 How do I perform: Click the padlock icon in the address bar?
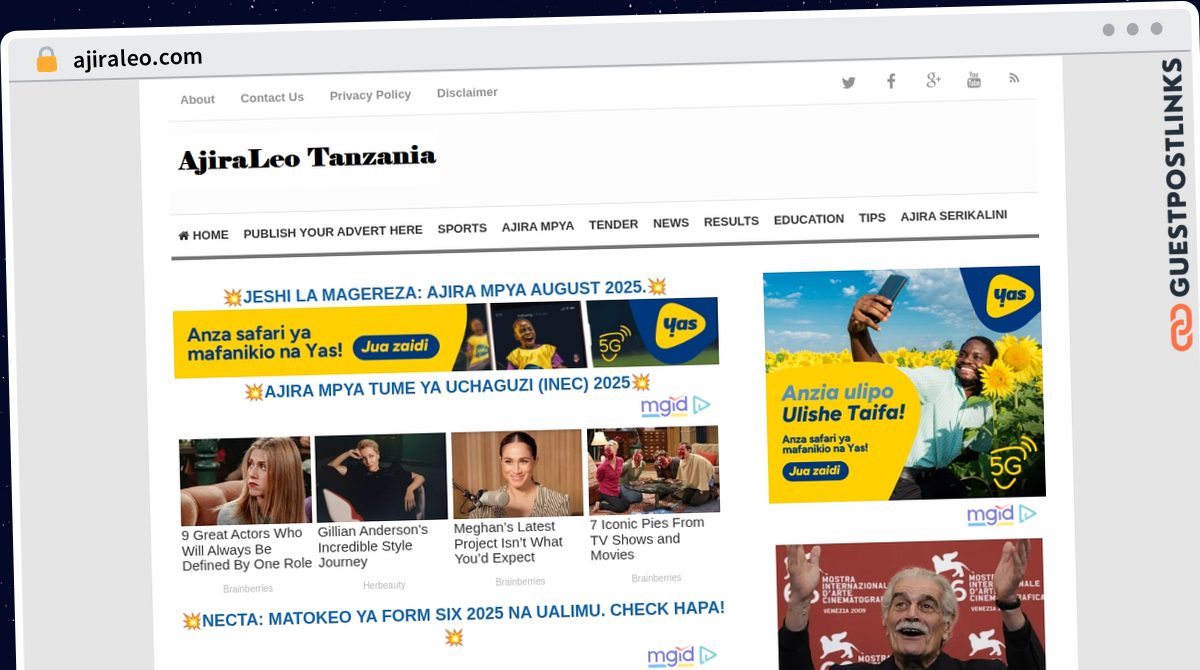click(46, 60)
